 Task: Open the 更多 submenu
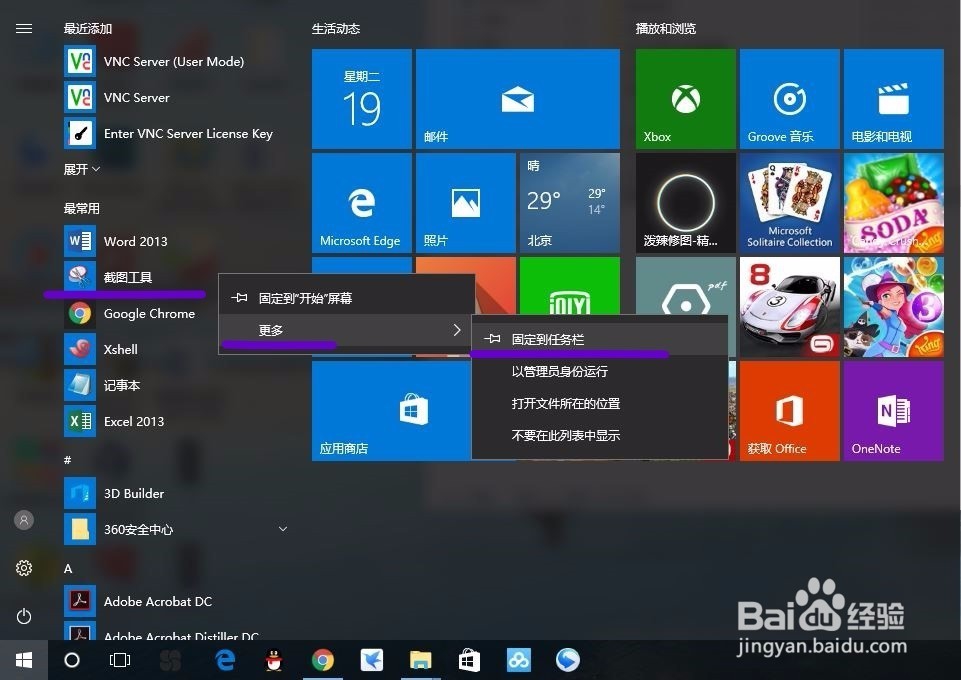[346, 330]
